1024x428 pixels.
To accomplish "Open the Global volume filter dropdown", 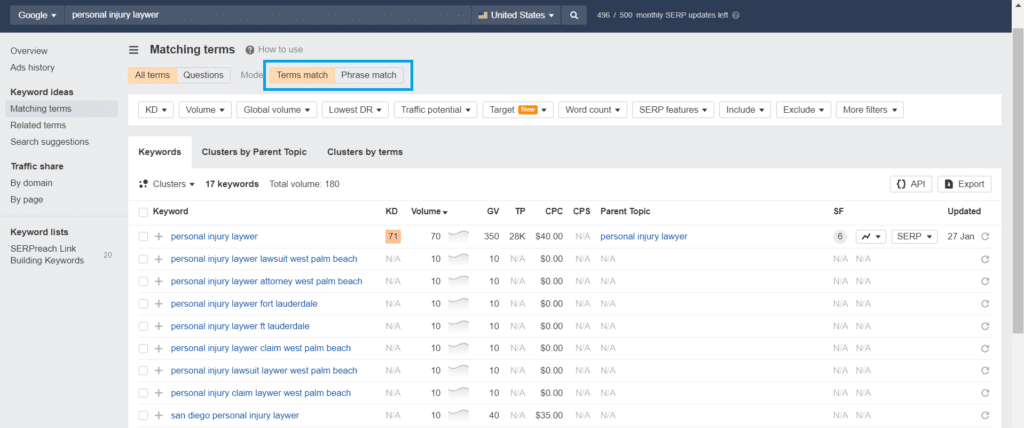I will [x=277, y=110].
